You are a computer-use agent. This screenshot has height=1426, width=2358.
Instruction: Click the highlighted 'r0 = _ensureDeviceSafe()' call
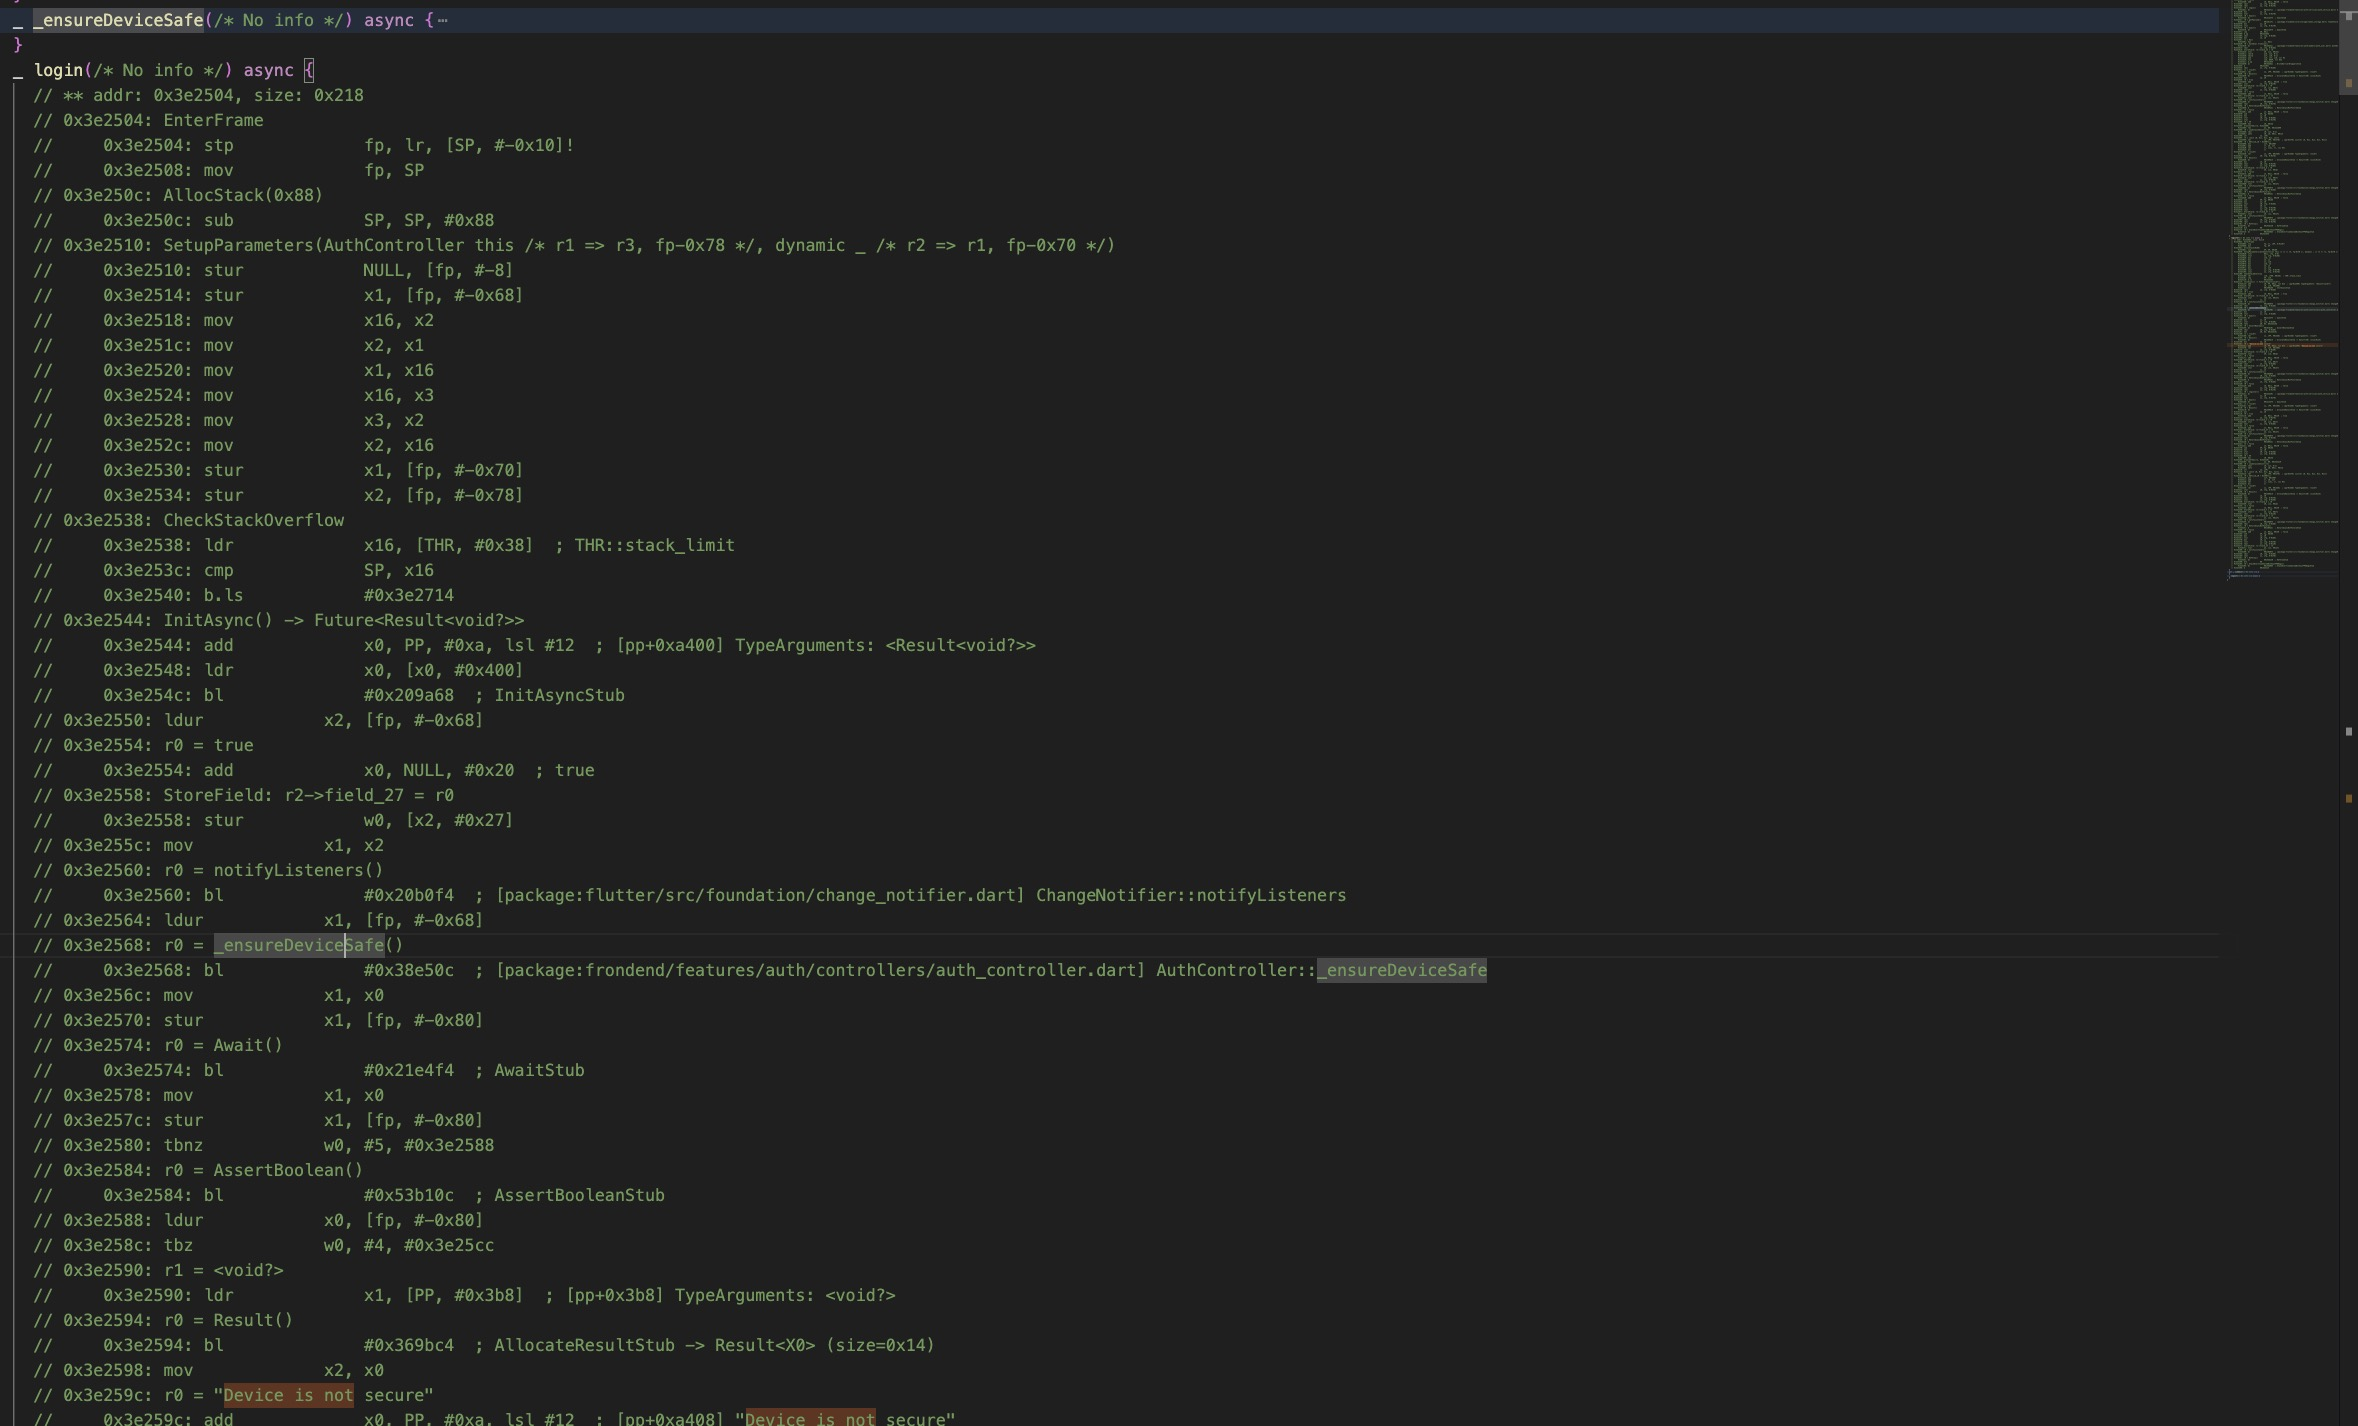(218, 945)
